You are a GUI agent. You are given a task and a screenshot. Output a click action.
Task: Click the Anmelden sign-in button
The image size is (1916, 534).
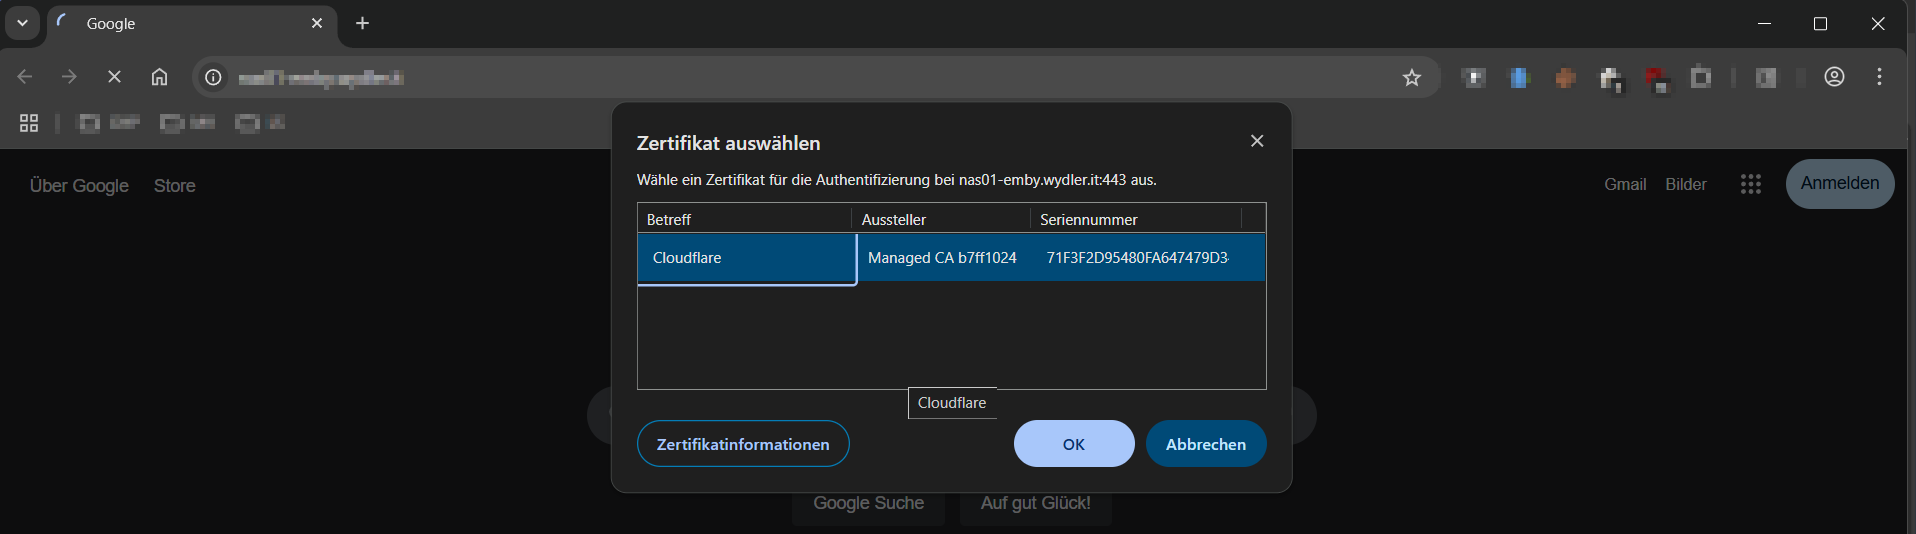(1840, 184)
